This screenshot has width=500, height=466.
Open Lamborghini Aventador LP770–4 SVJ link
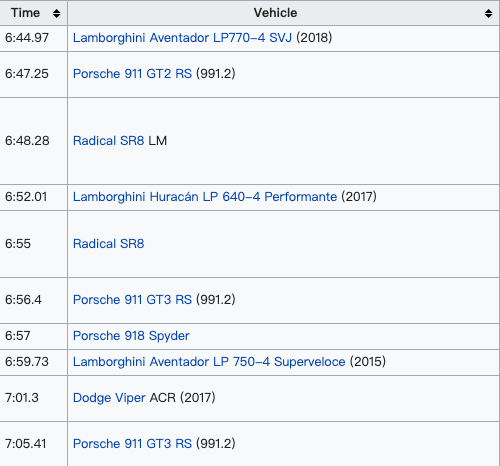click(182, 38)
